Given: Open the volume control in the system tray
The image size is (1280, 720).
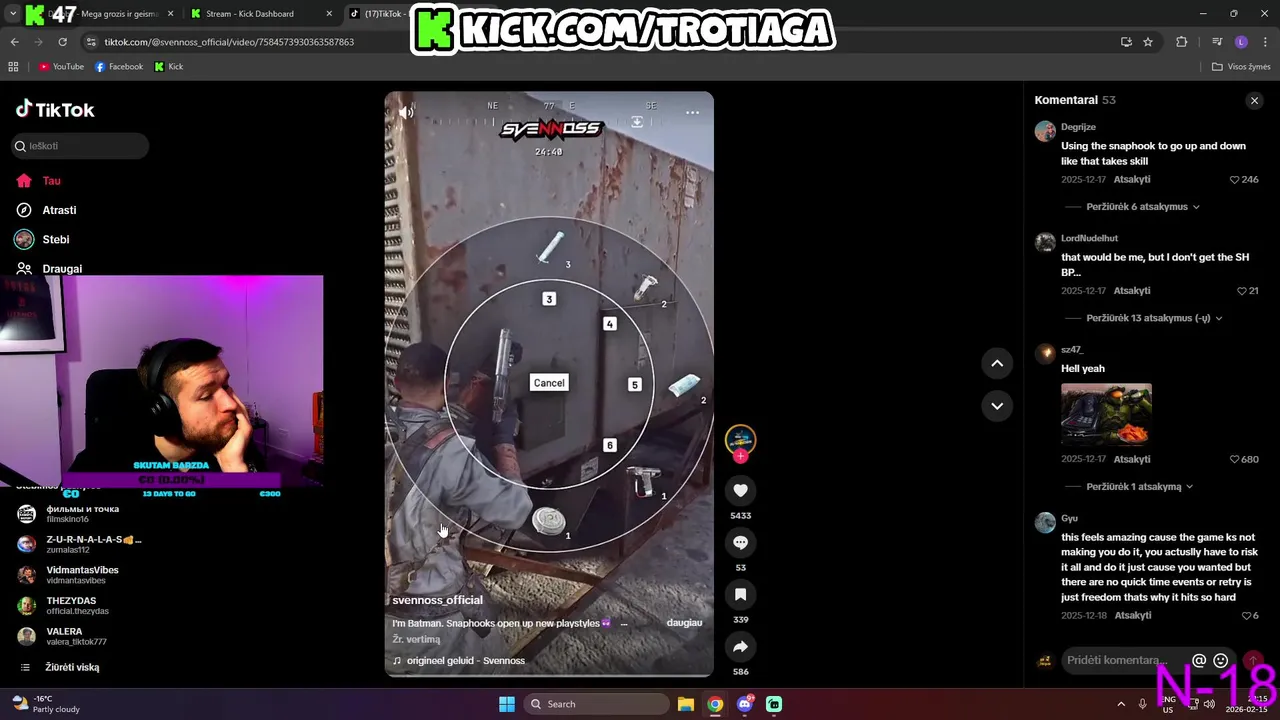Looking at the screenshot, I should pos(1208,704).
